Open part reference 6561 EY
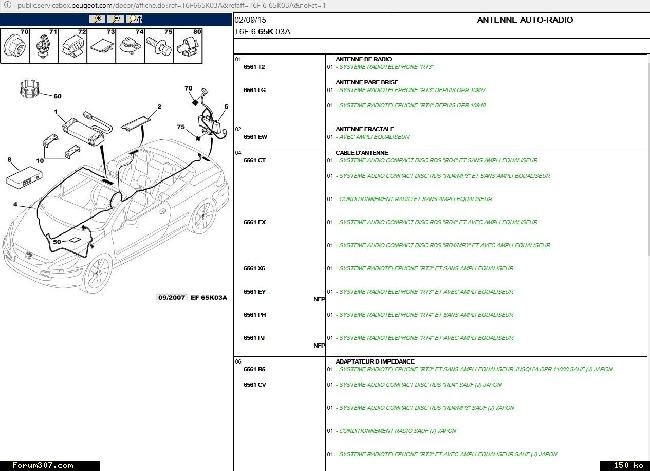Image resolution: width=650 pixels, height=471 pixels. (x=254, y=291)
